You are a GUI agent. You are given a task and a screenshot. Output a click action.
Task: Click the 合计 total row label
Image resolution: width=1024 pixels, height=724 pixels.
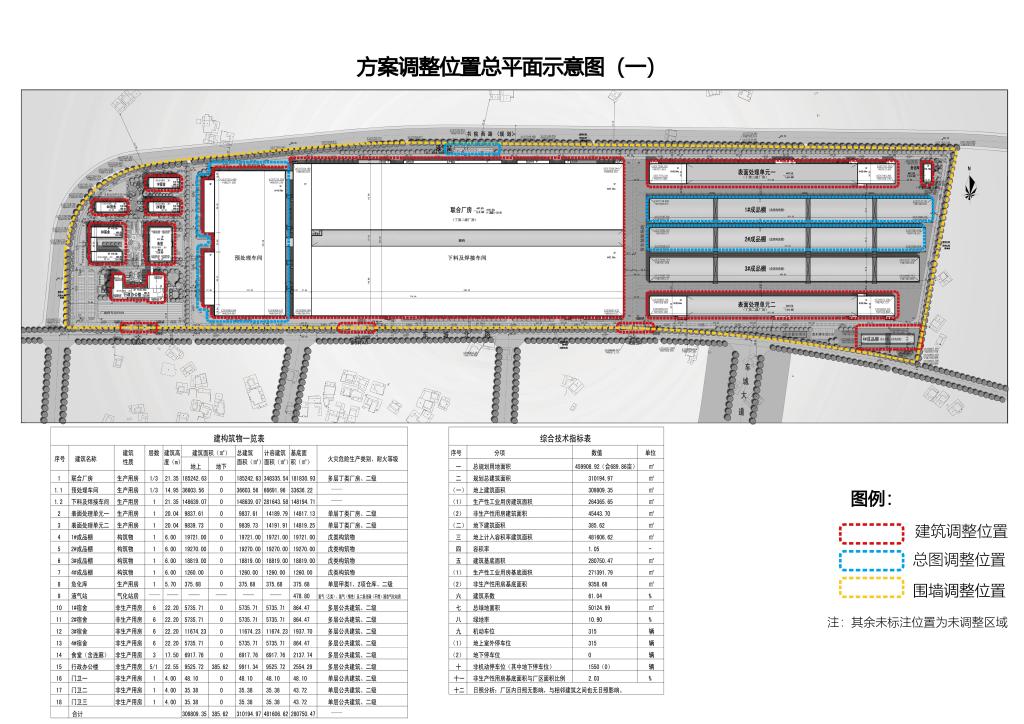point(78,714)
